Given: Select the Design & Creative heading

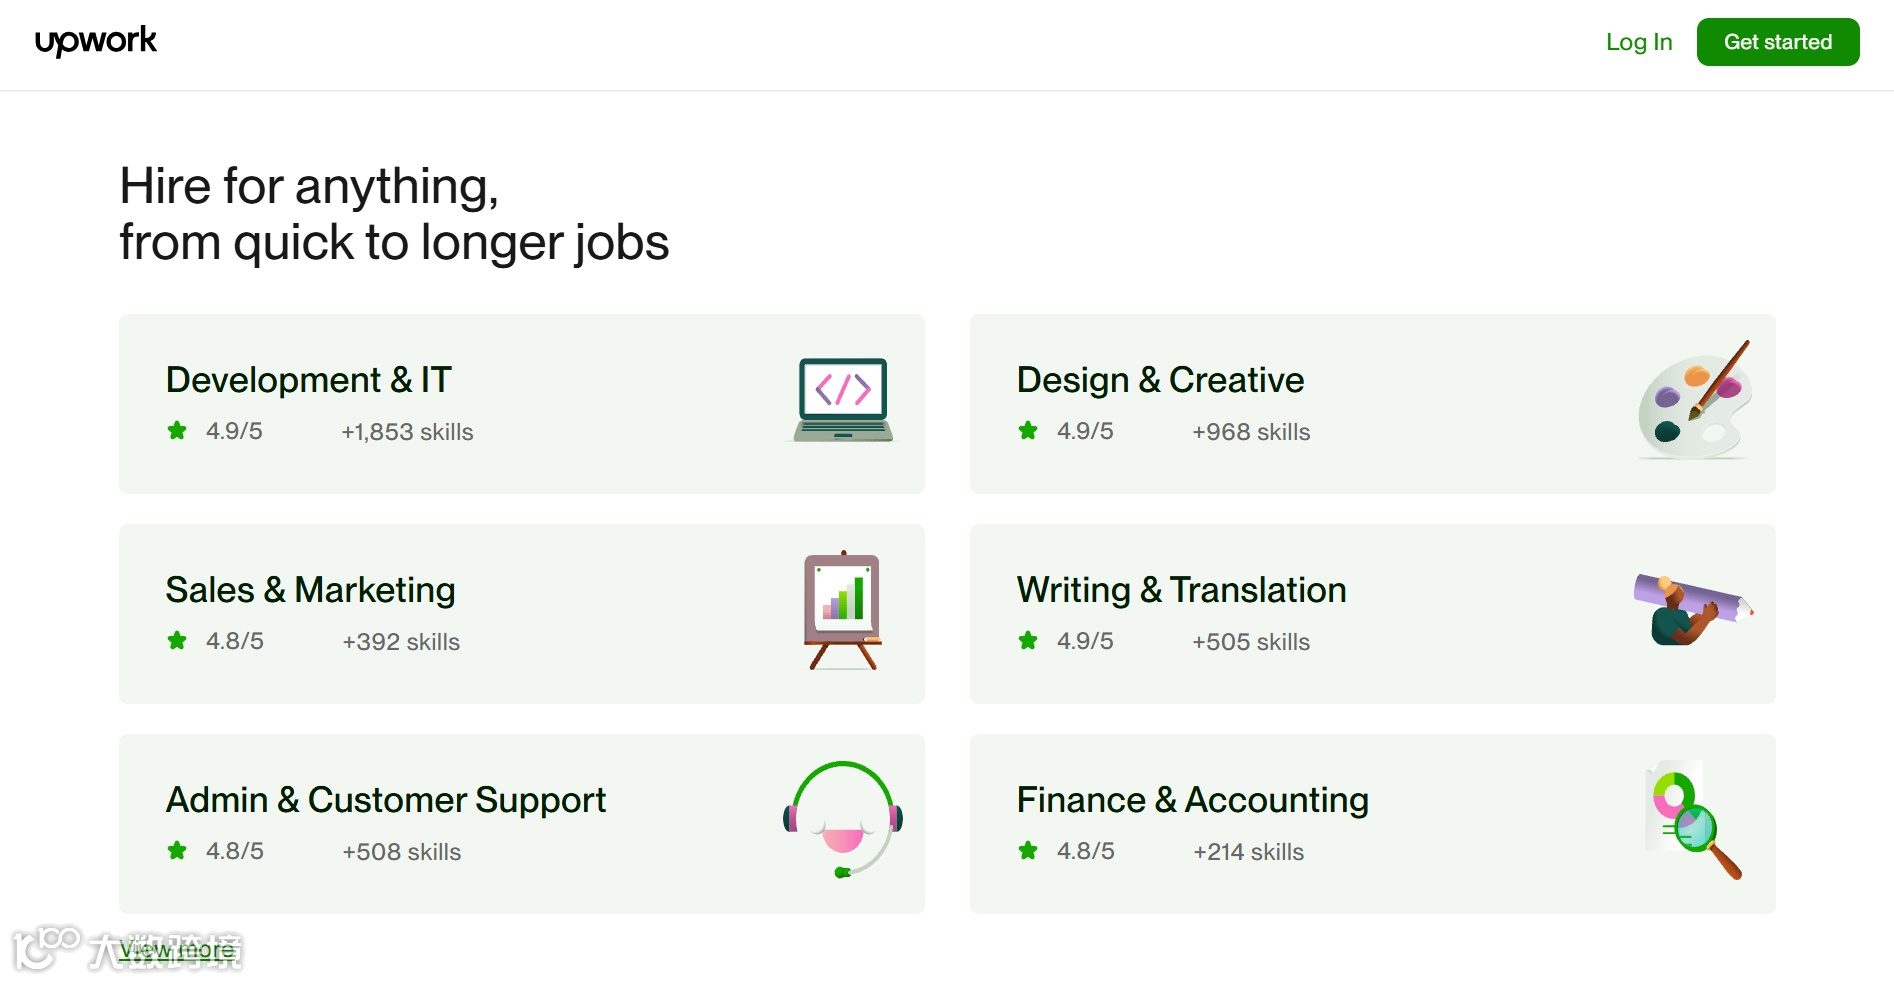Looking at the screenshot, I should click(x=1160, y=380).
